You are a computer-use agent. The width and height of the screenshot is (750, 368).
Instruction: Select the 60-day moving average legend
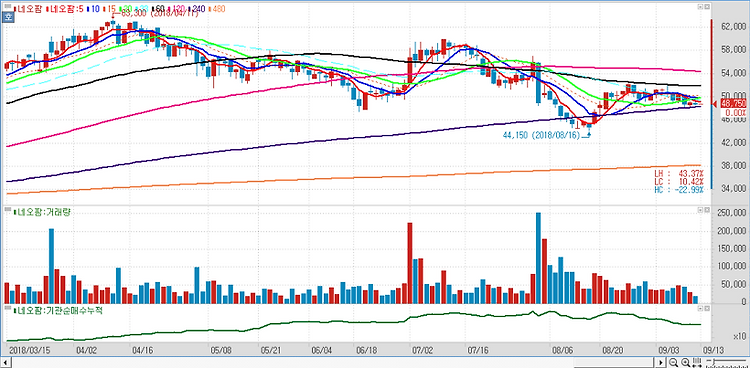point(159,9)
